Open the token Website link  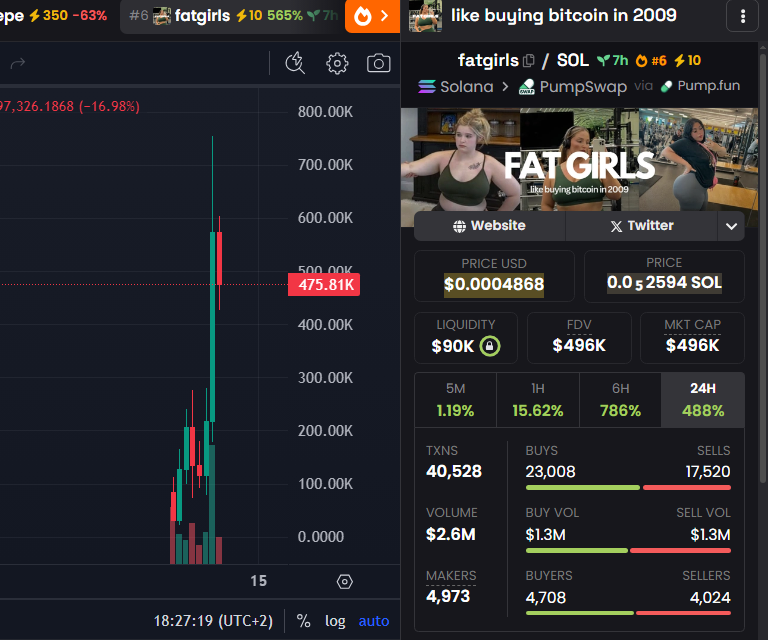coord(489,226)
